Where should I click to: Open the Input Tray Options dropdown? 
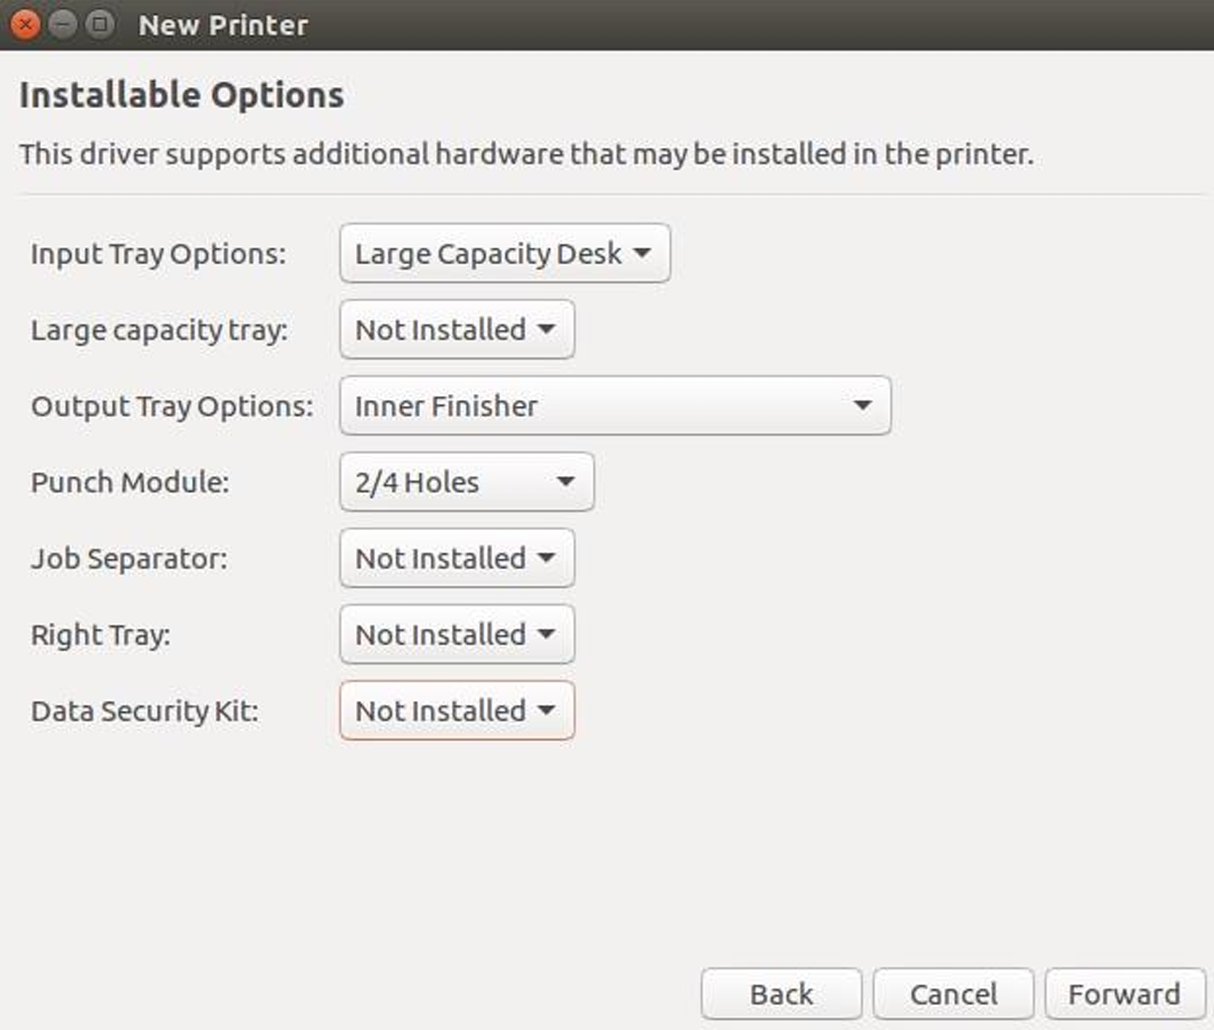505,253
